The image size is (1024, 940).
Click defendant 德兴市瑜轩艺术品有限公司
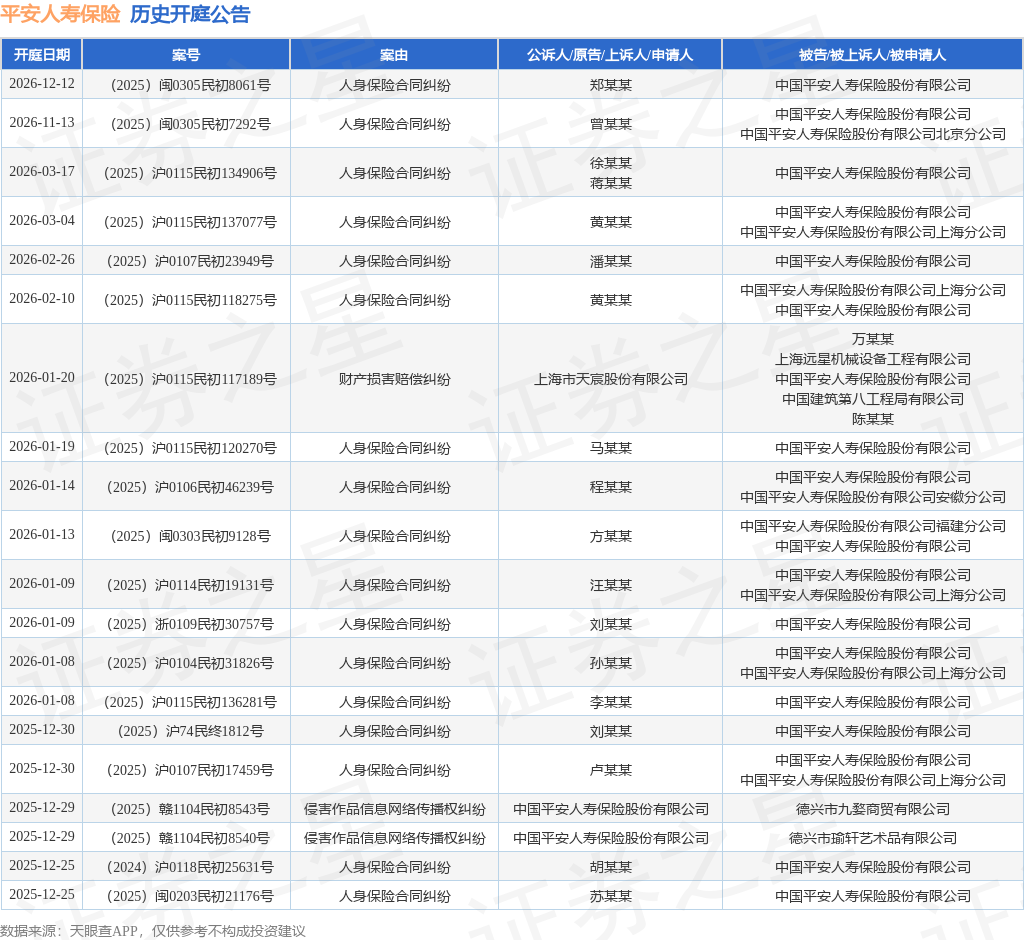tap(872, 838)
